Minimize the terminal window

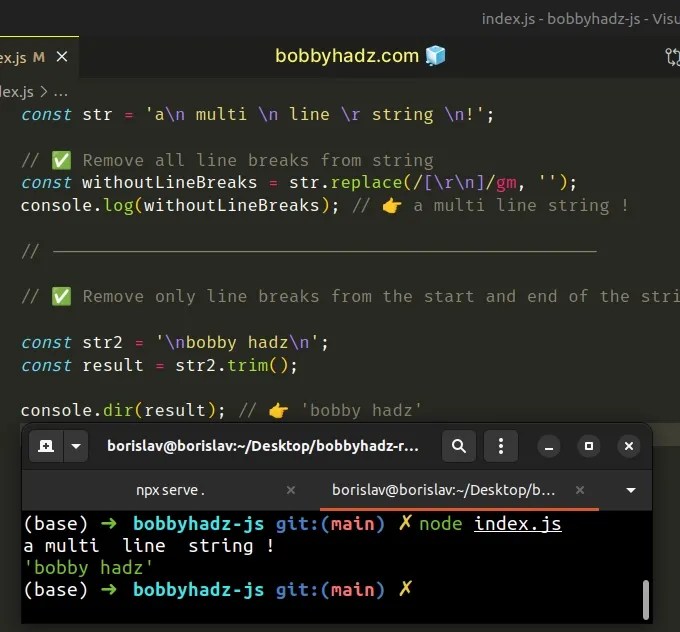pos(549,446)
